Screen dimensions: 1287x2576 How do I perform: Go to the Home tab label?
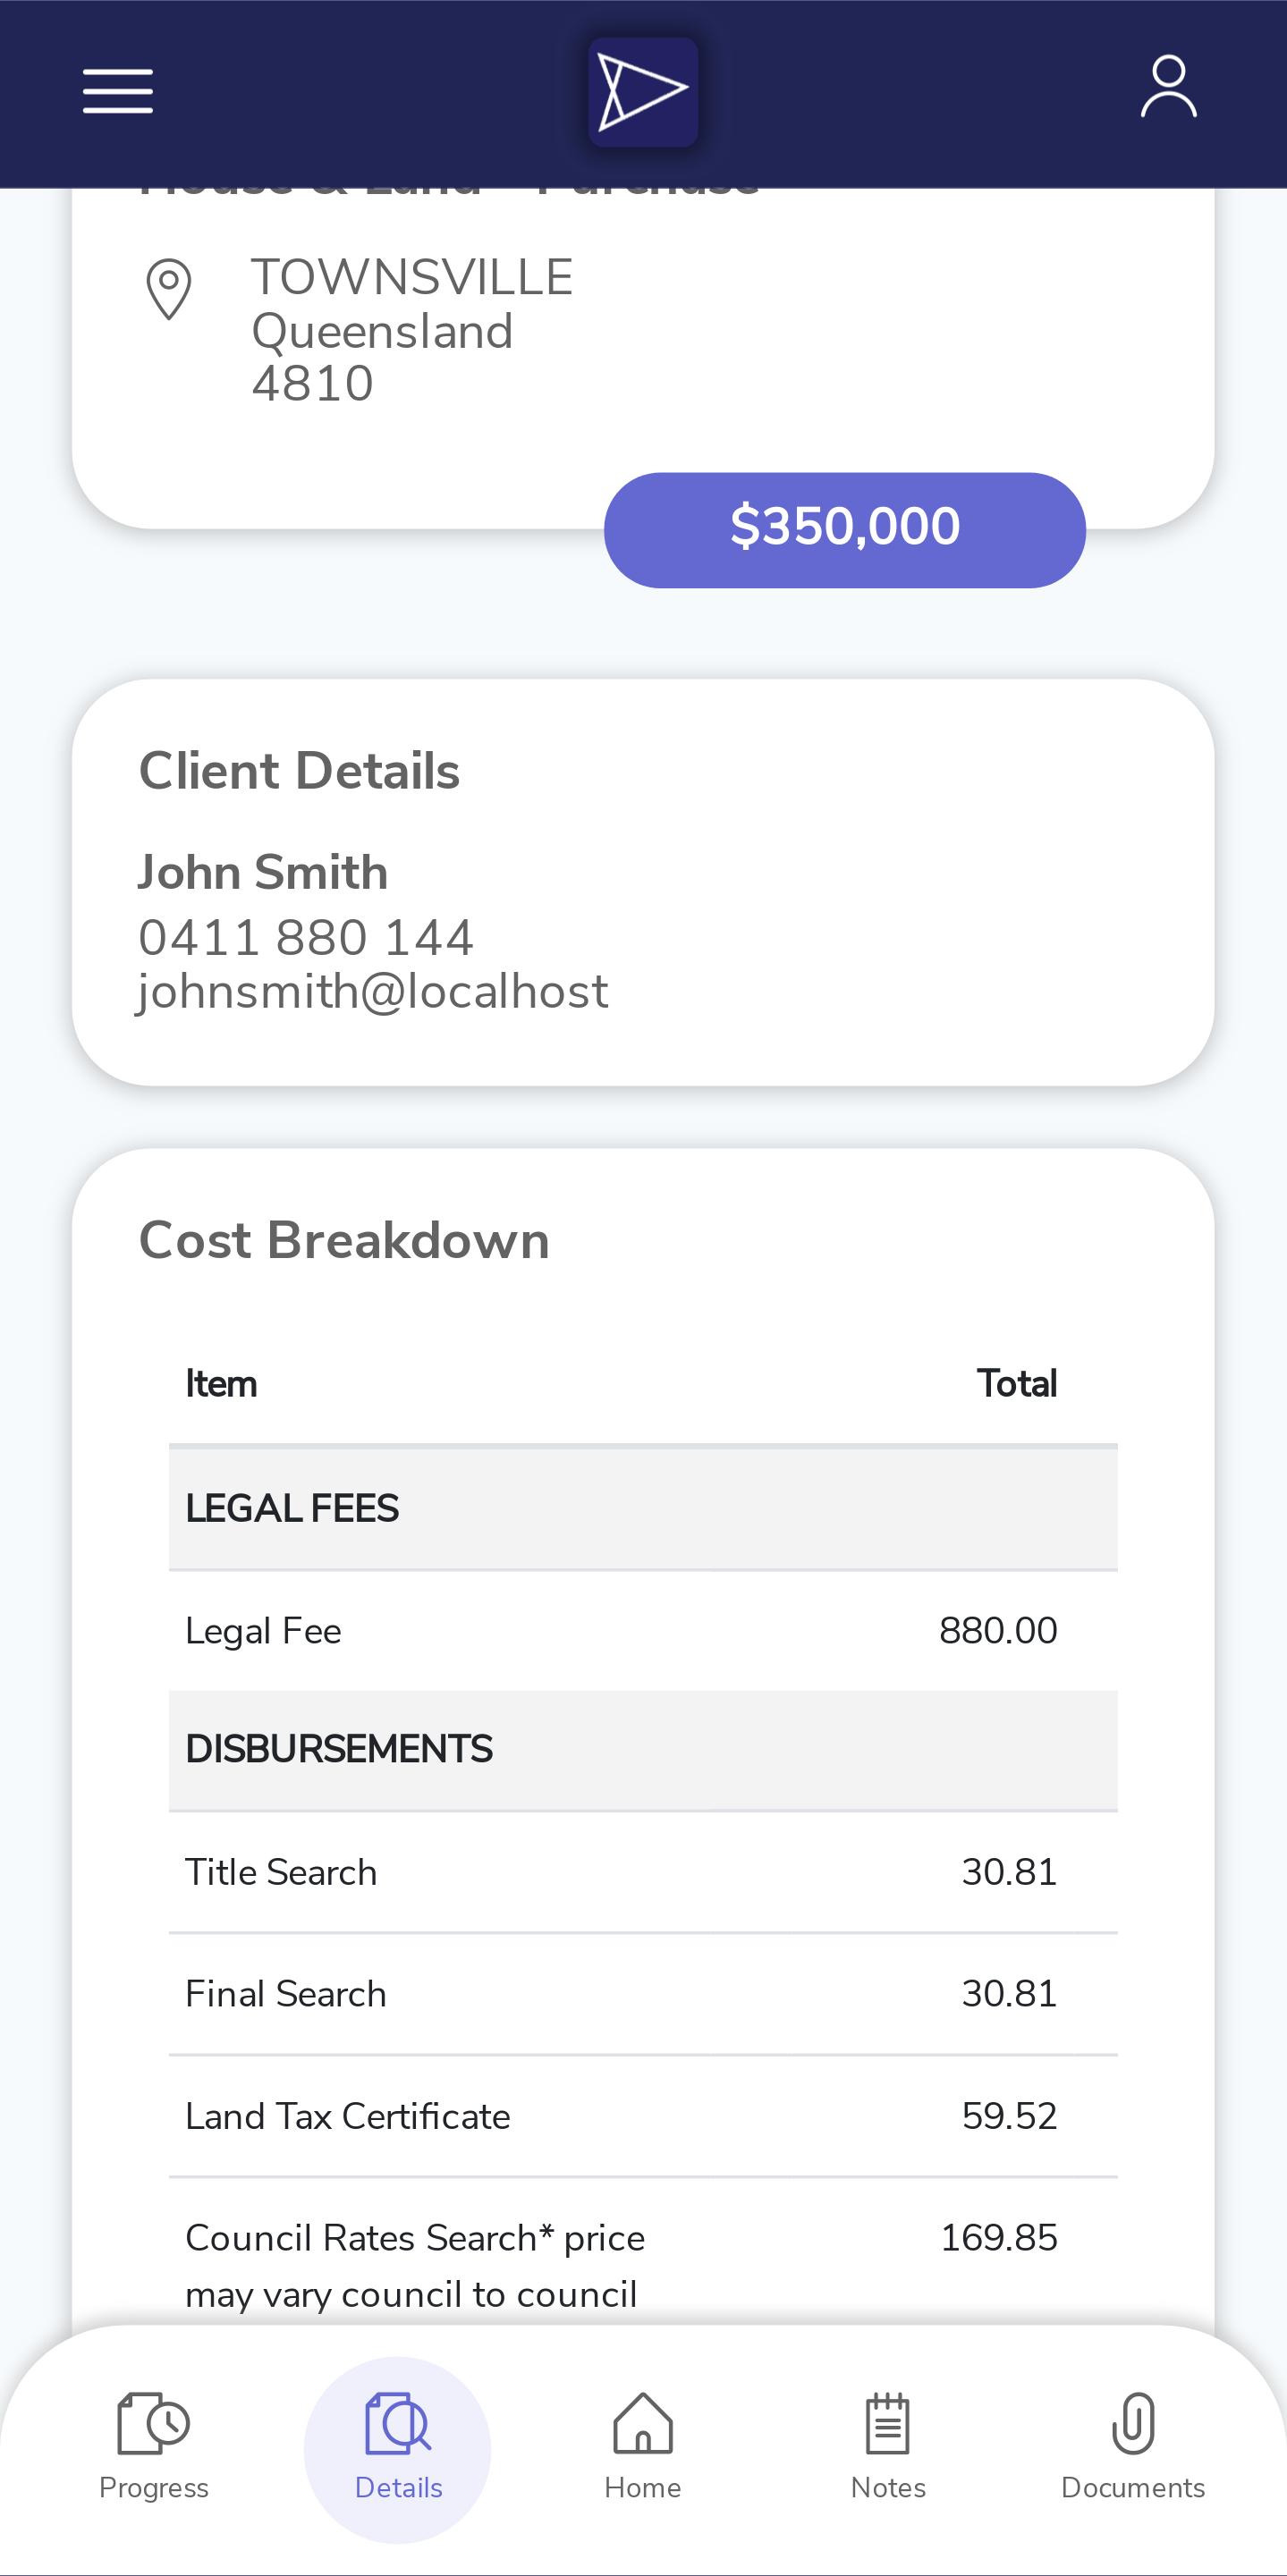click(643, 2488)
